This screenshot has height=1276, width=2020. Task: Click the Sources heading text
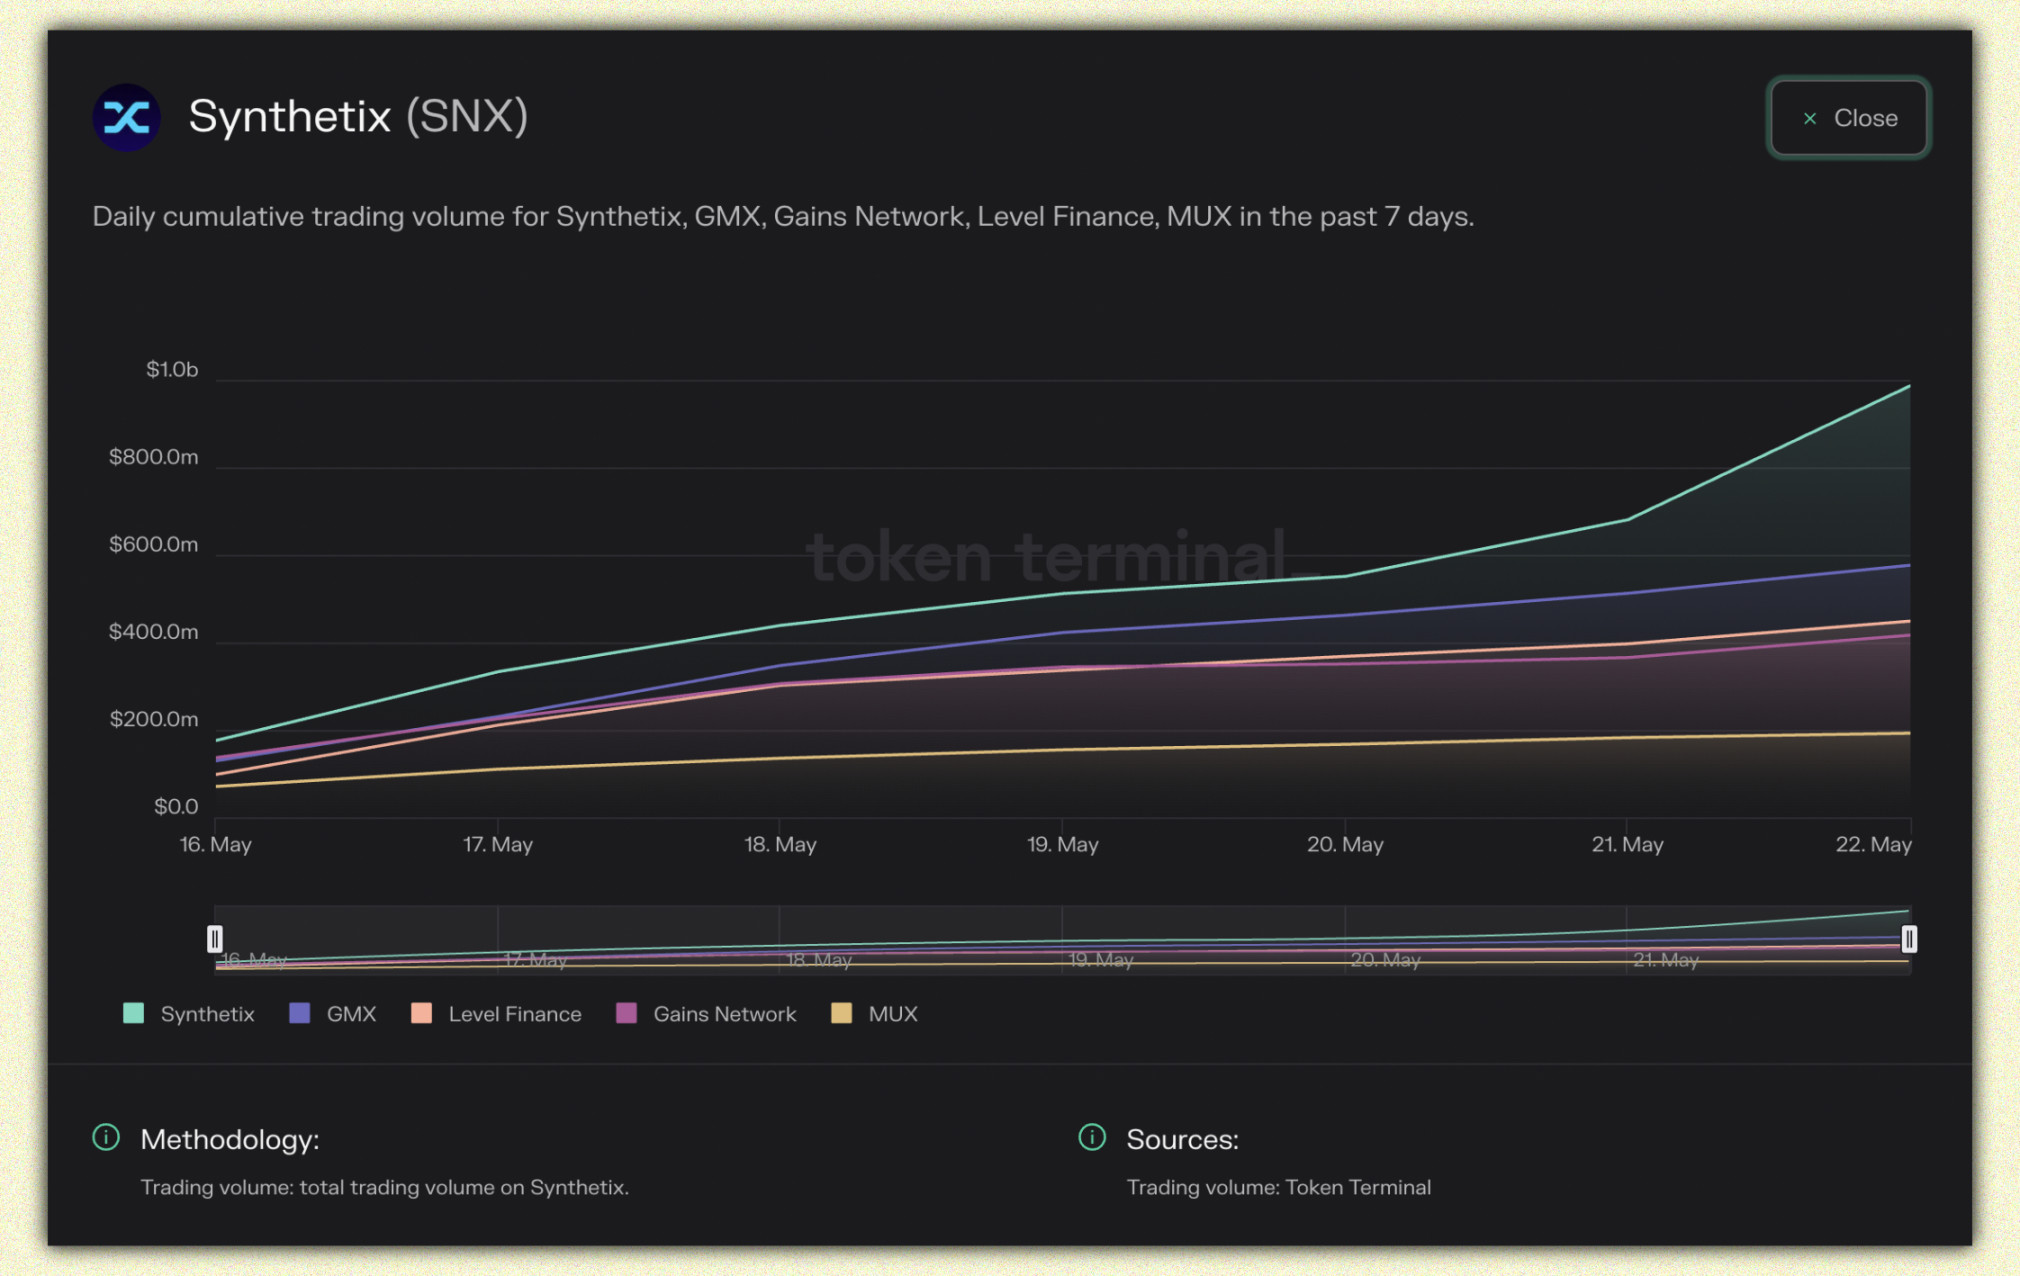click(x=1183, y=1140)
